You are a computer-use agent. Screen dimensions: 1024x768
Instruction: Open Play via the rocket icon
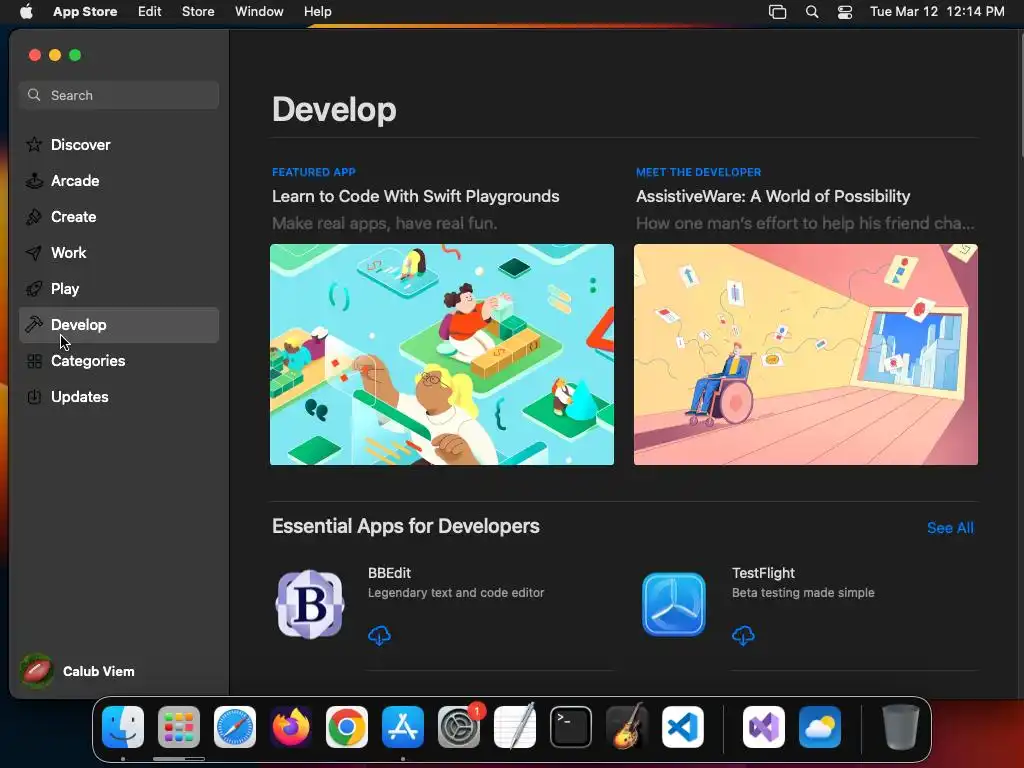point(34,288)
